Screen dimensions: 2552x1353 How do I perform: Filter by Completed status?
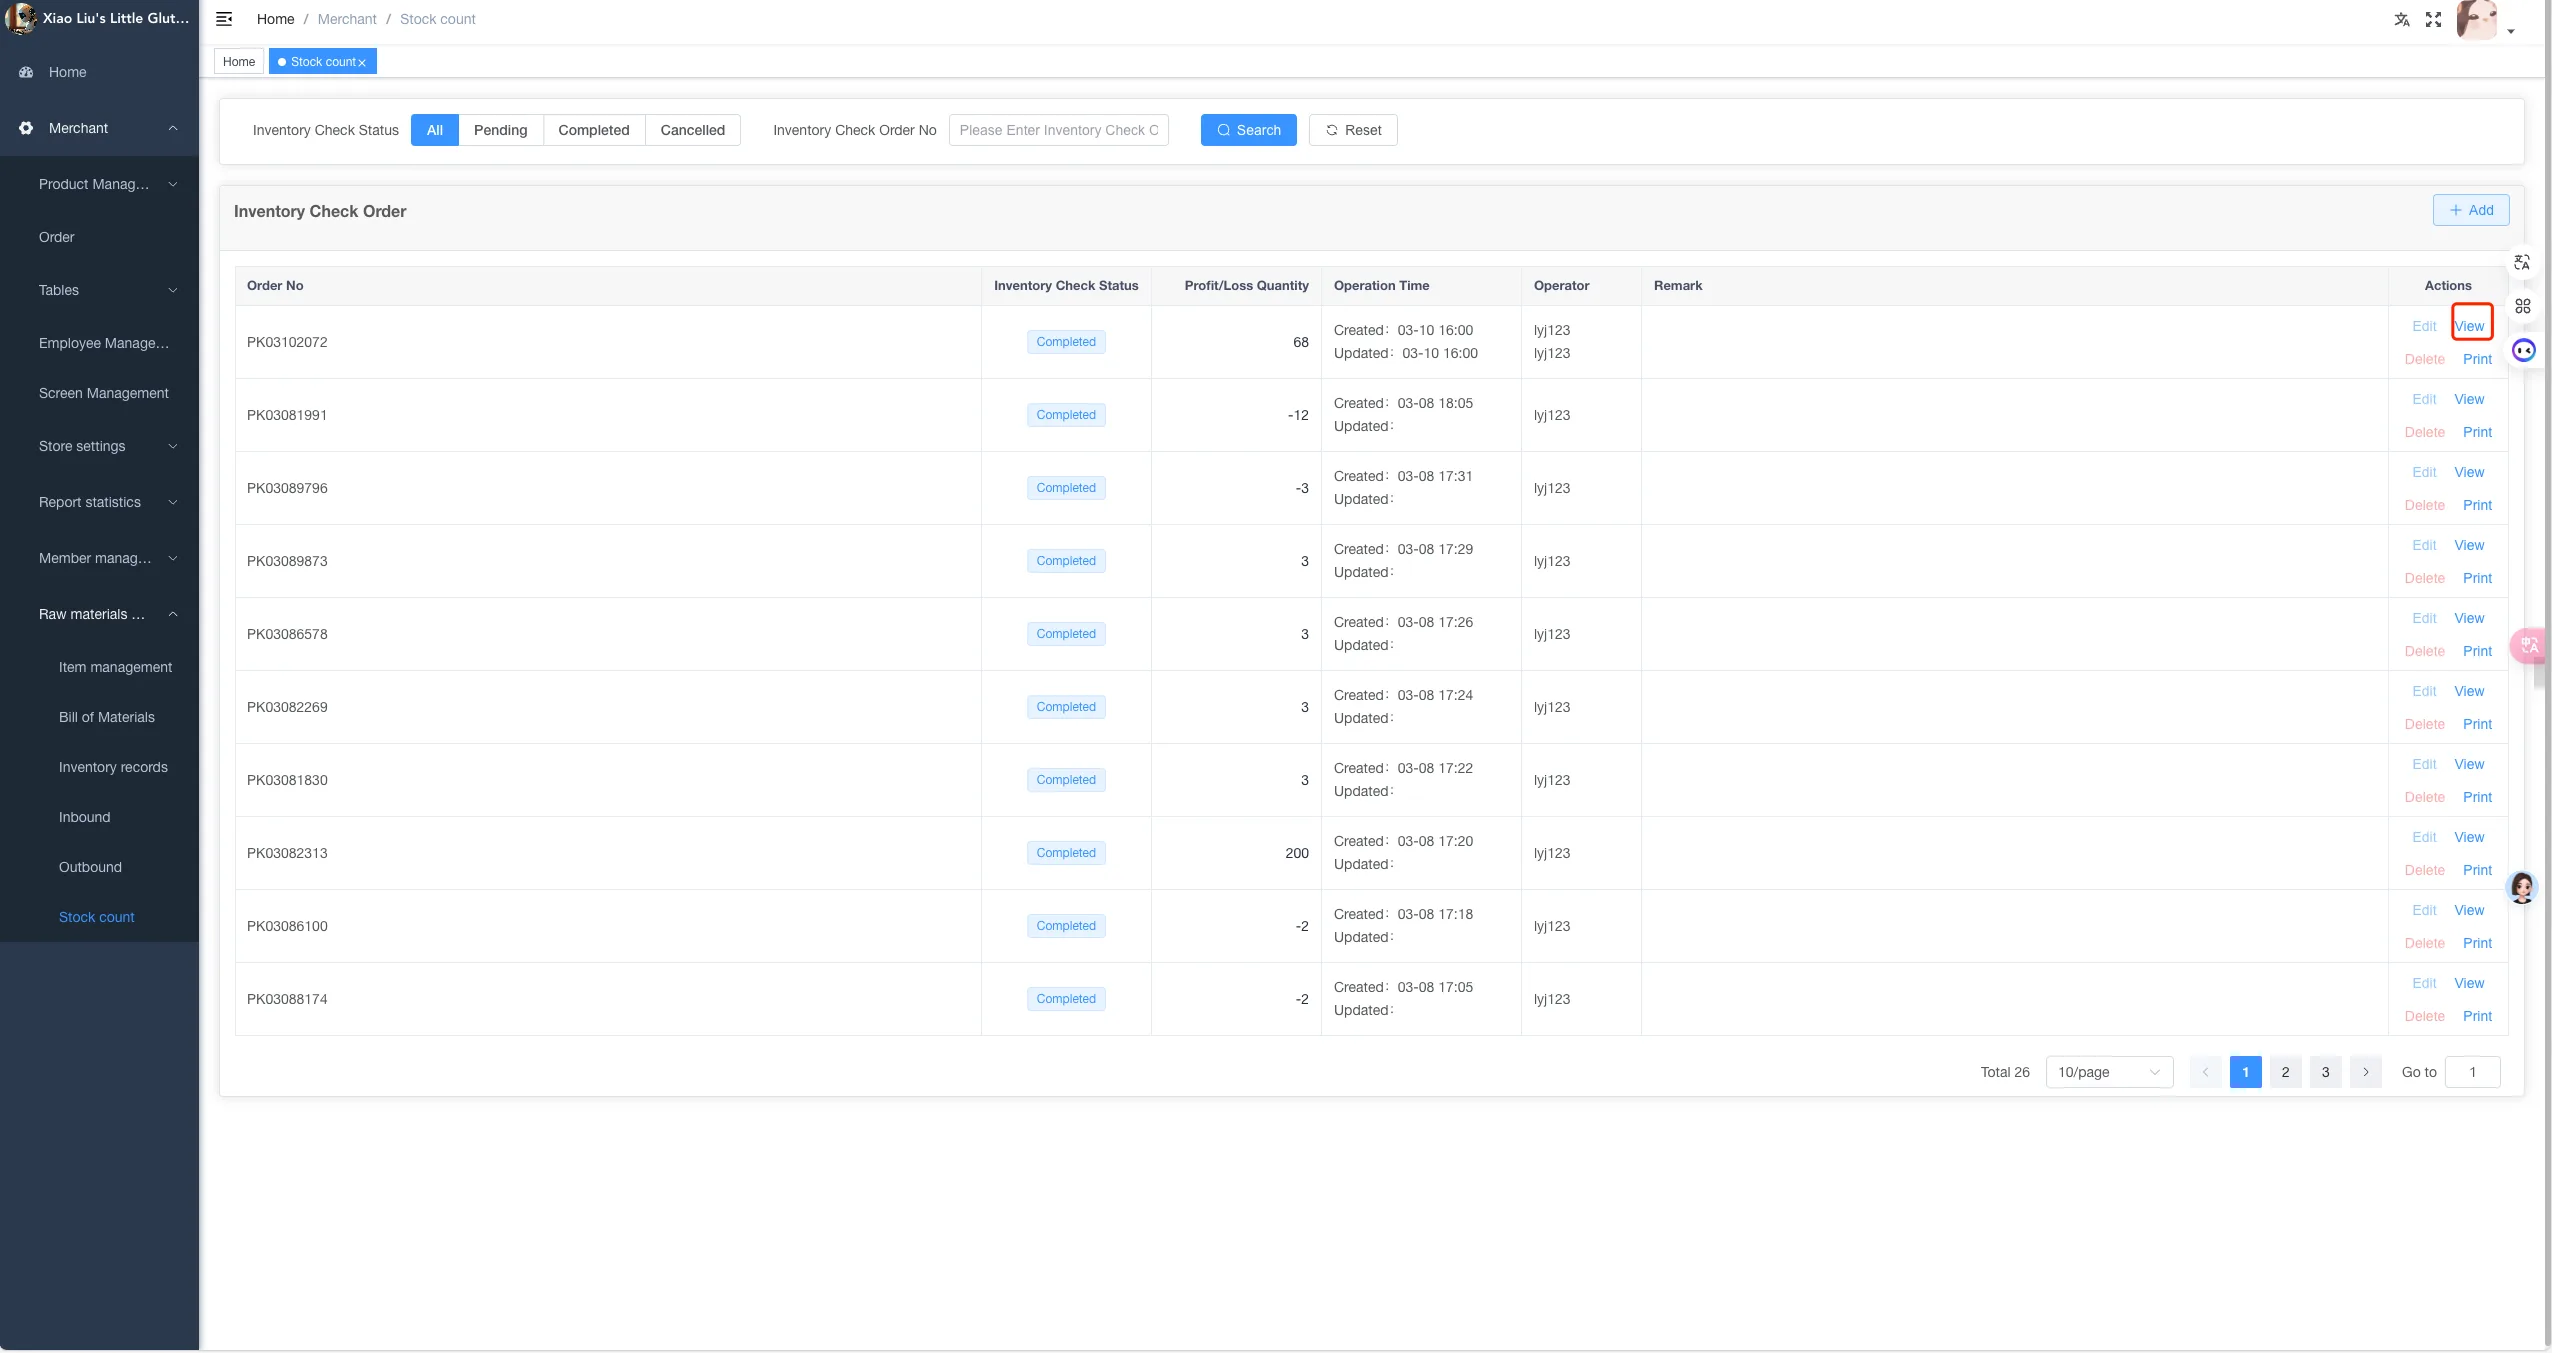[x=594, y=130]
